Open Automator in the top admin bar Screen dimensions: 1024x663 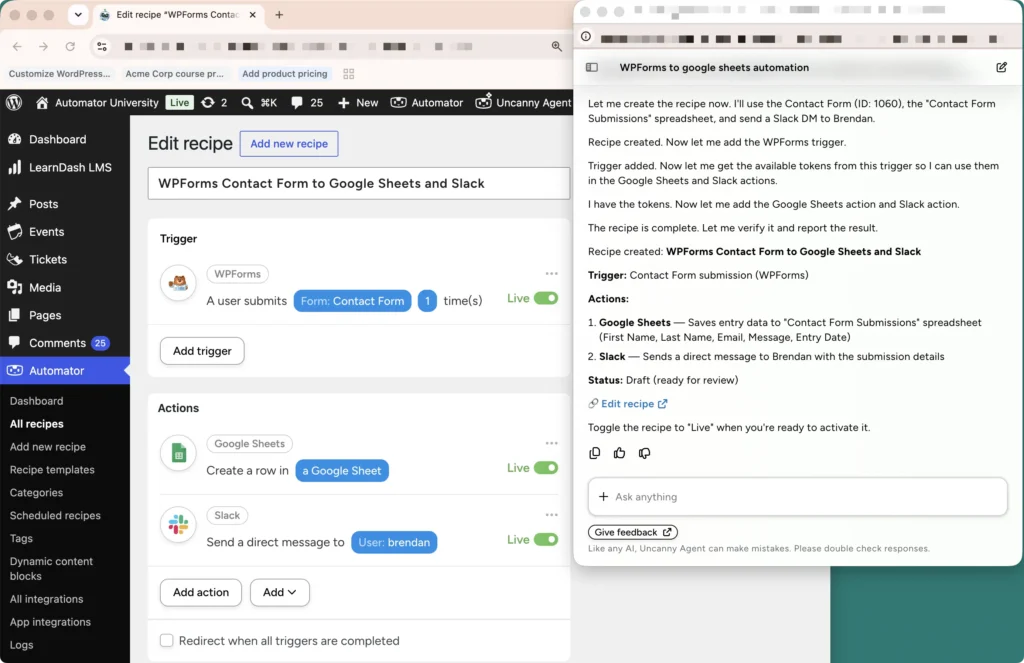coord(426,103)
